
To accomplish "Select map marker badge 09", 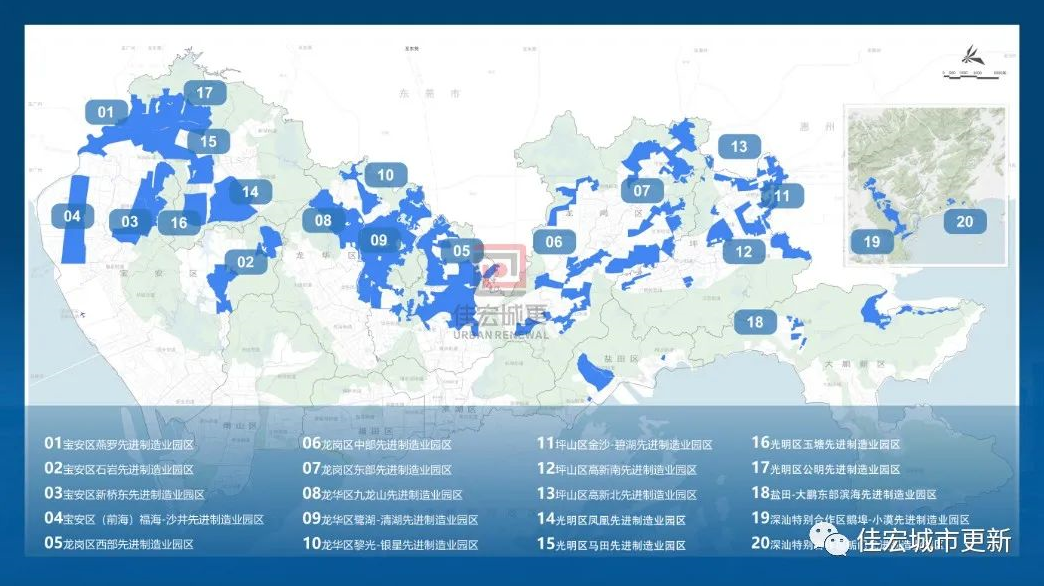I will [378, 240].
